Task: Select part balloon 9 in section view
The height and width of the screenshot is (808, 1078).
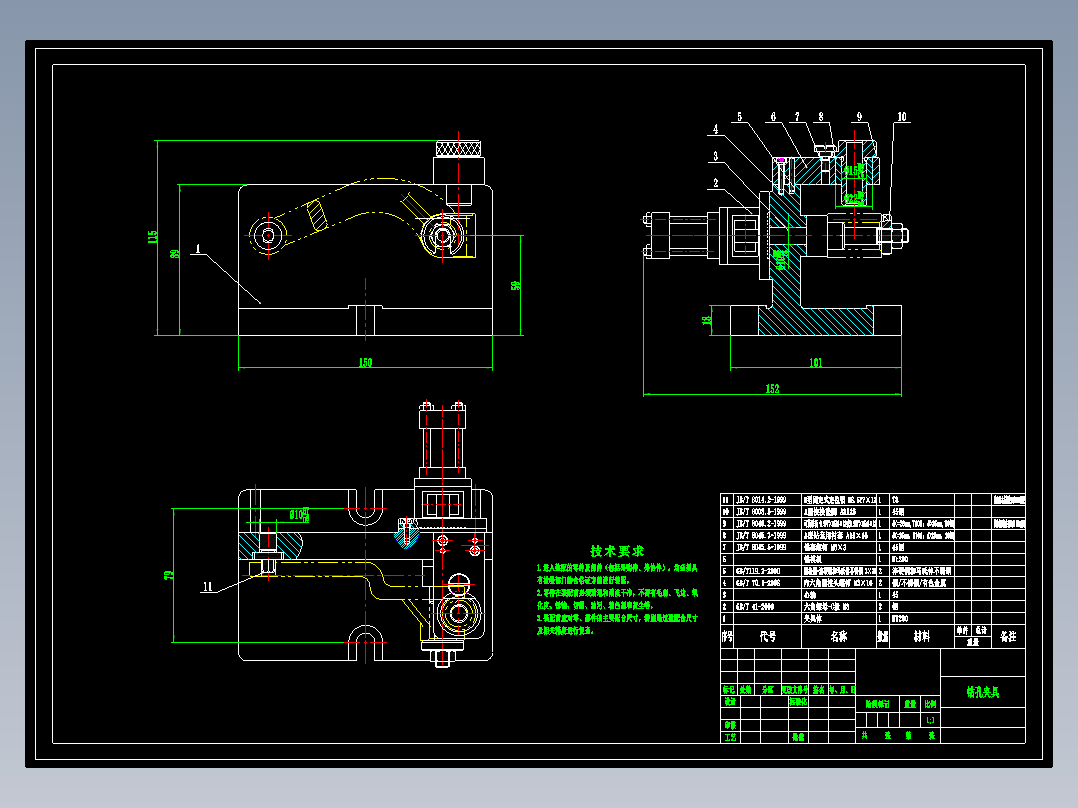Action: click(859, 117)
